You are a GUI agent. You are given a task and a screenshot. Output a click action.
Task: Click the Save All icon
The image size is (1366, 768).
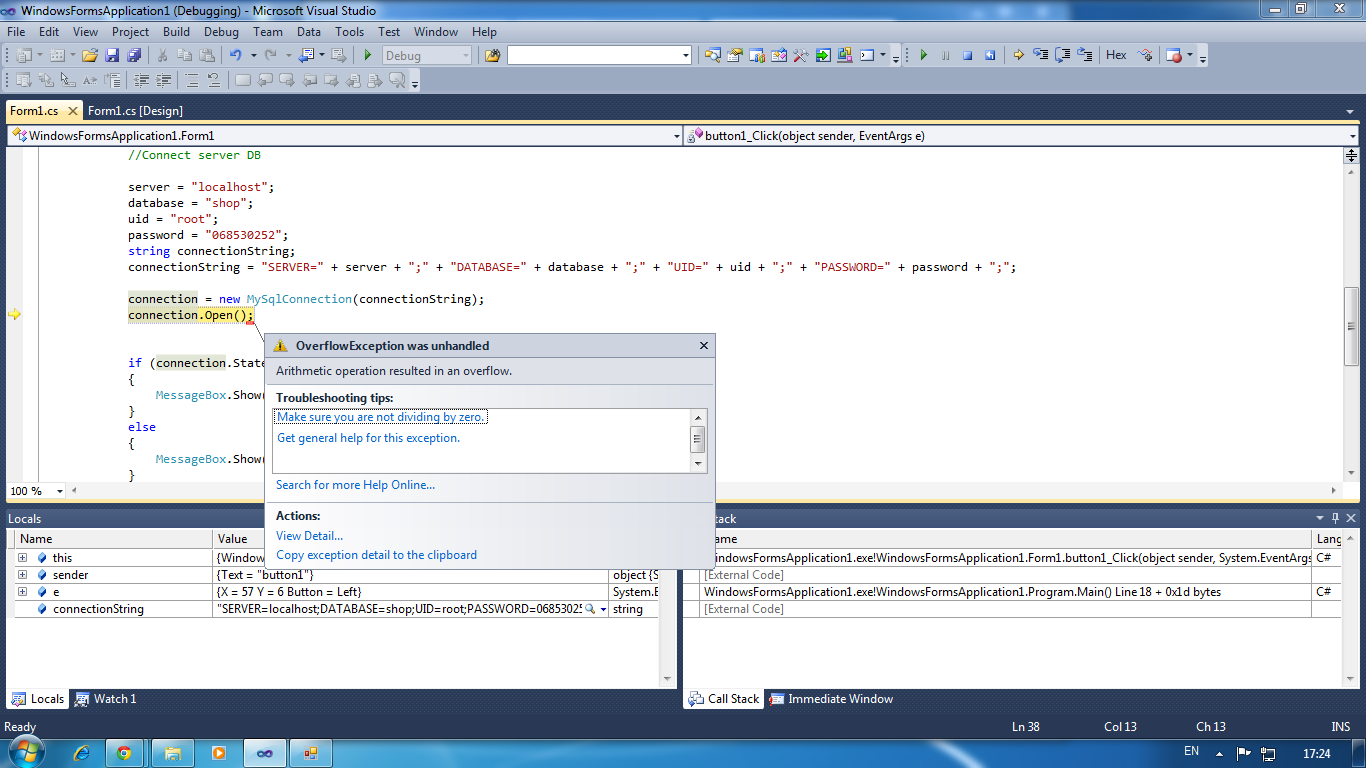(x=134, y=55)
